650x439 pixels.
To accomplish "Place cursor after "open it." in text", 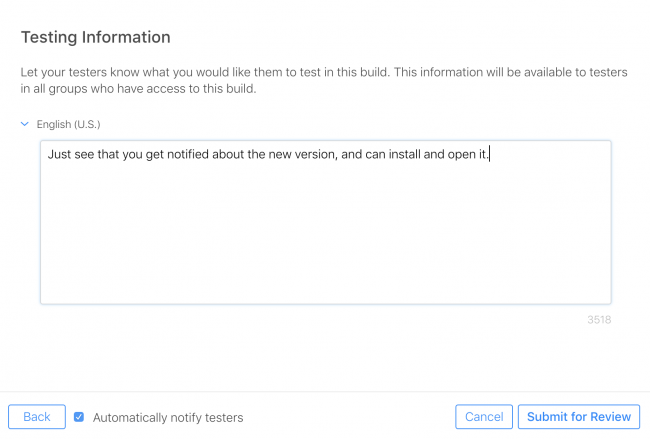I will pos(490,155).
